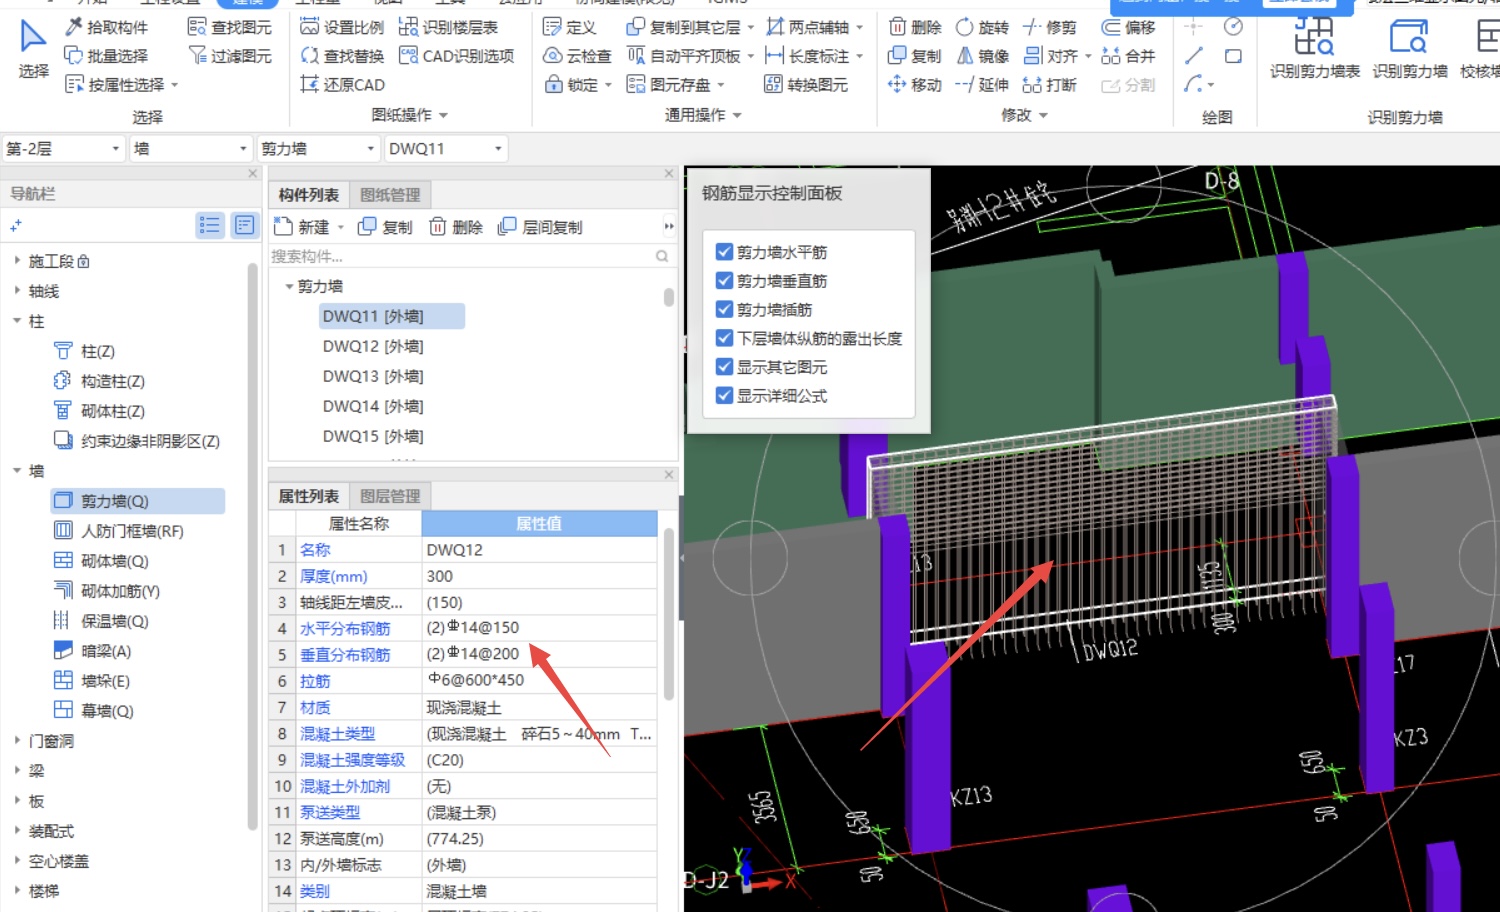Click the 水平分布钢筋 value cell

[x=539, y=628]
